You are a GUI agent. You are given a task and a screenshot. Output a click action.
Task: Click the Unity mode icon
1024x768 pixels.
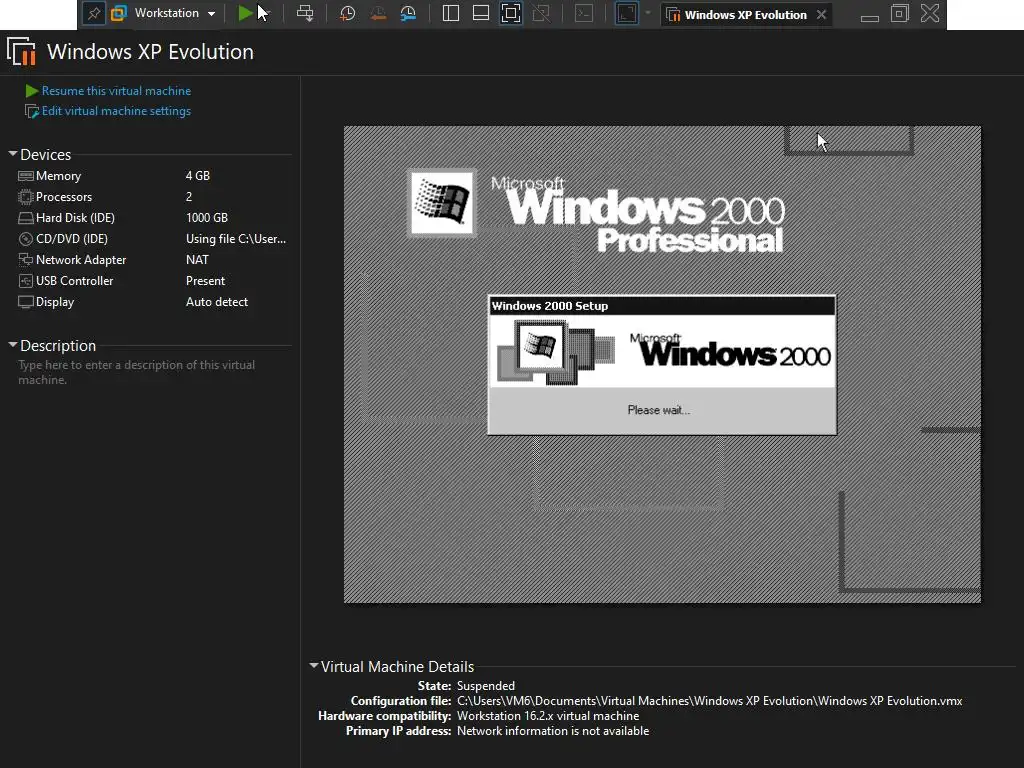click(x=541, y=13)
